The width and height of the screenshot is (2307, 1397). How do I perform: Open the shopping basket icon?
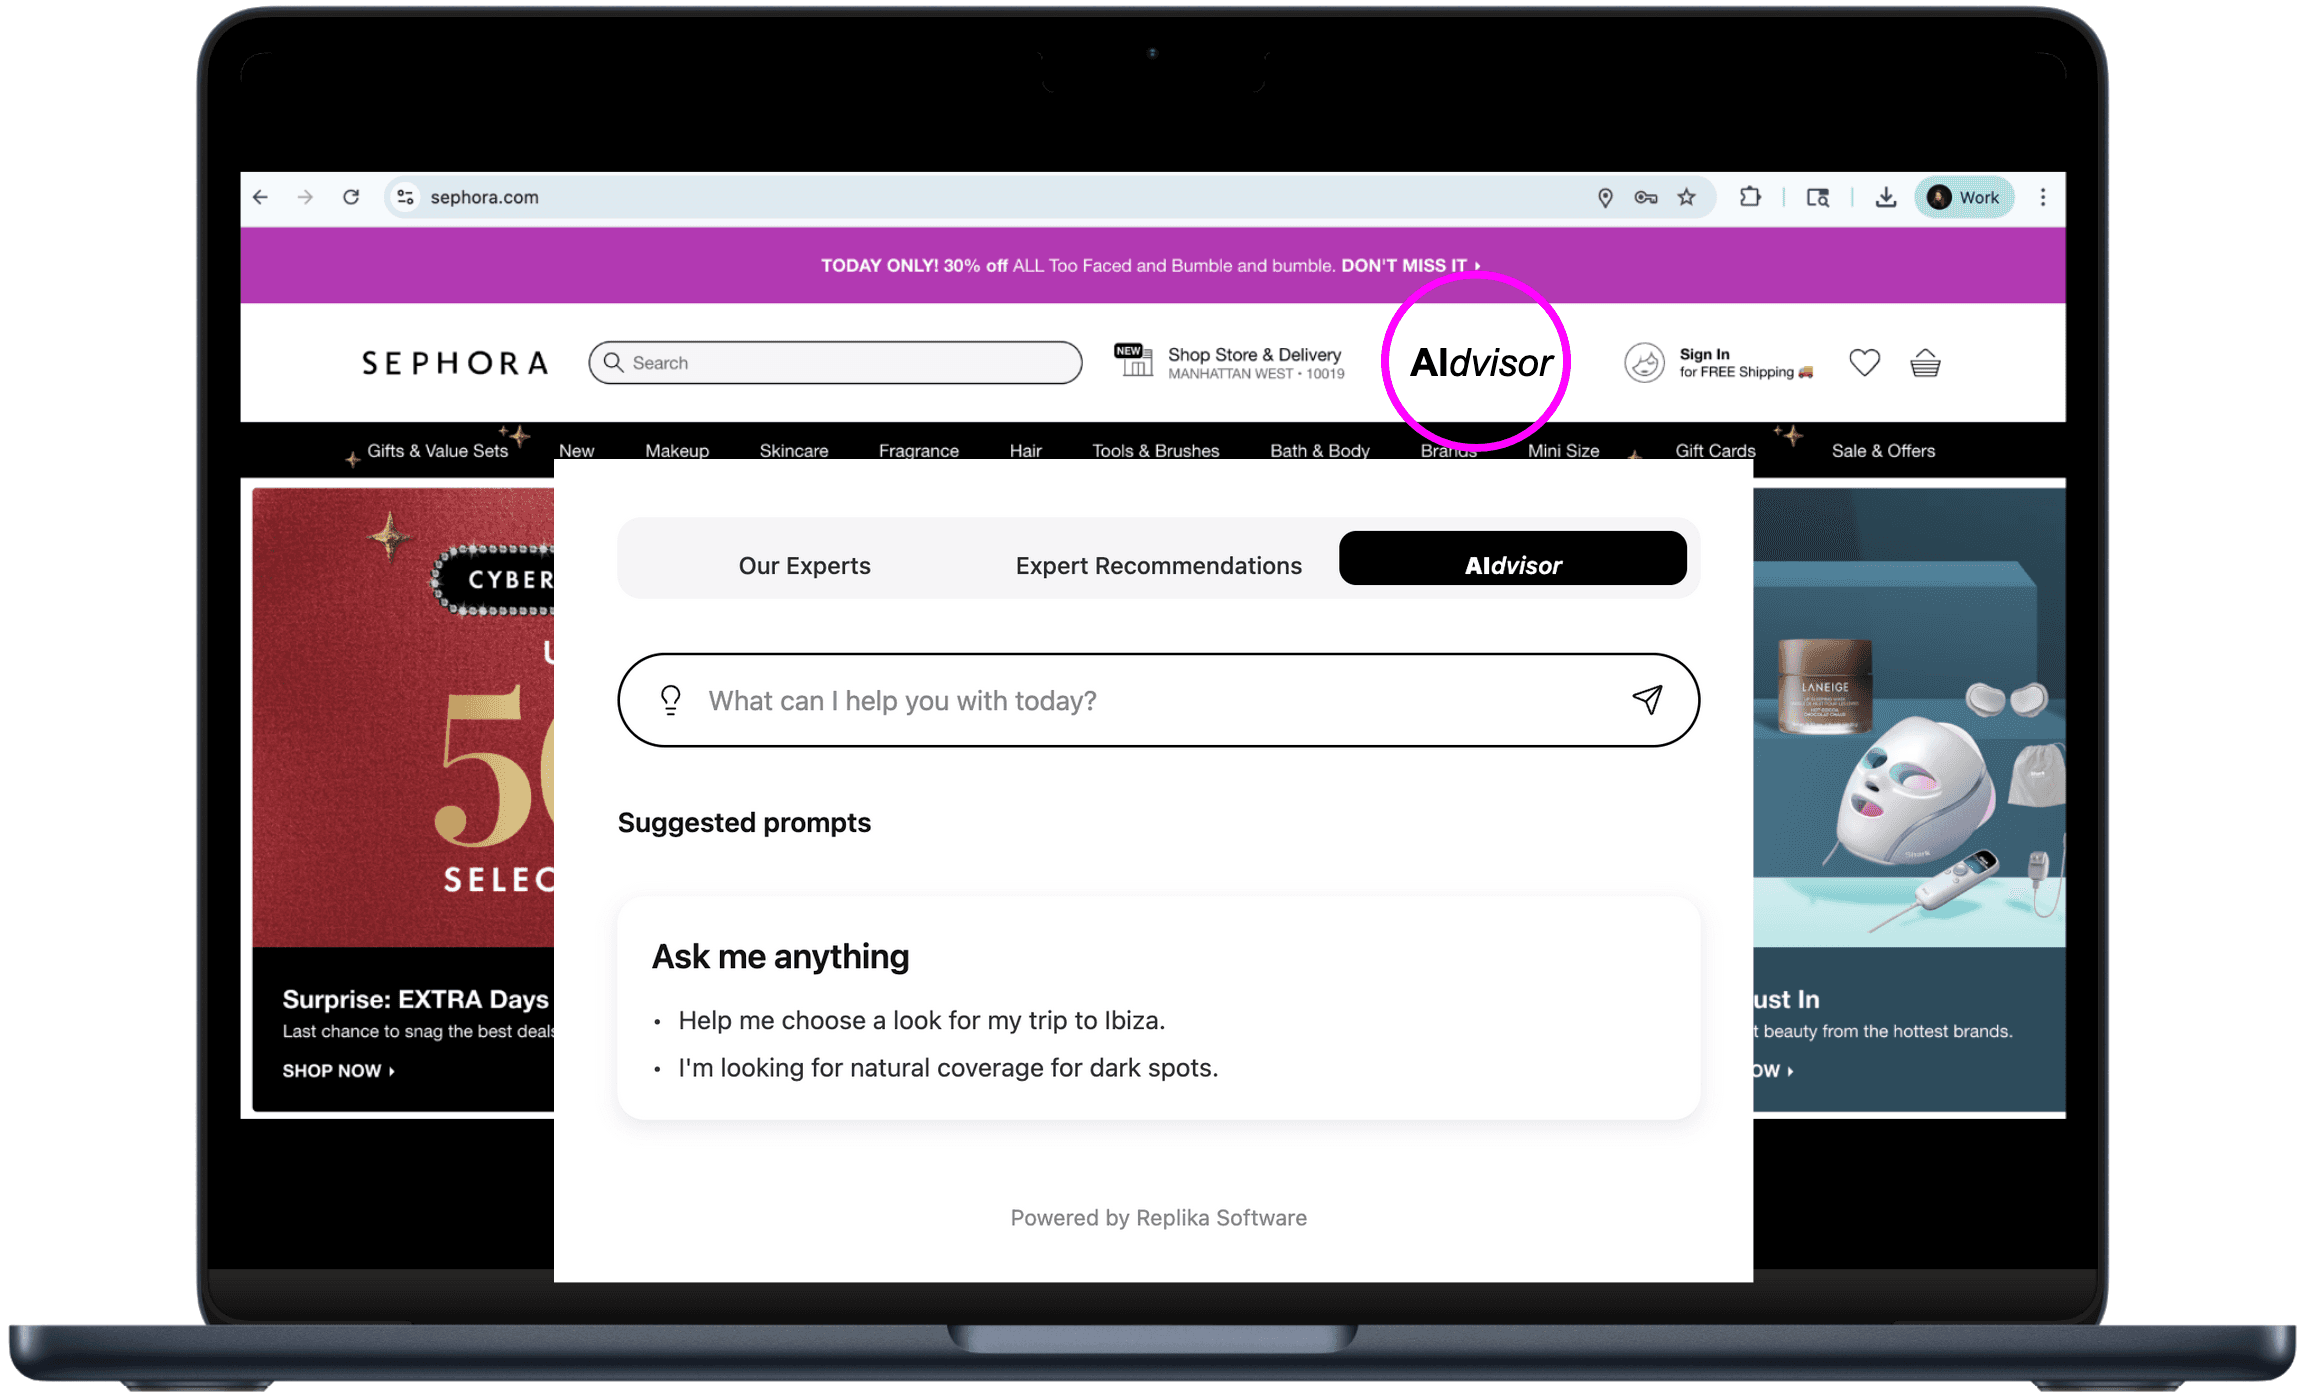[x=1925, y=363]
